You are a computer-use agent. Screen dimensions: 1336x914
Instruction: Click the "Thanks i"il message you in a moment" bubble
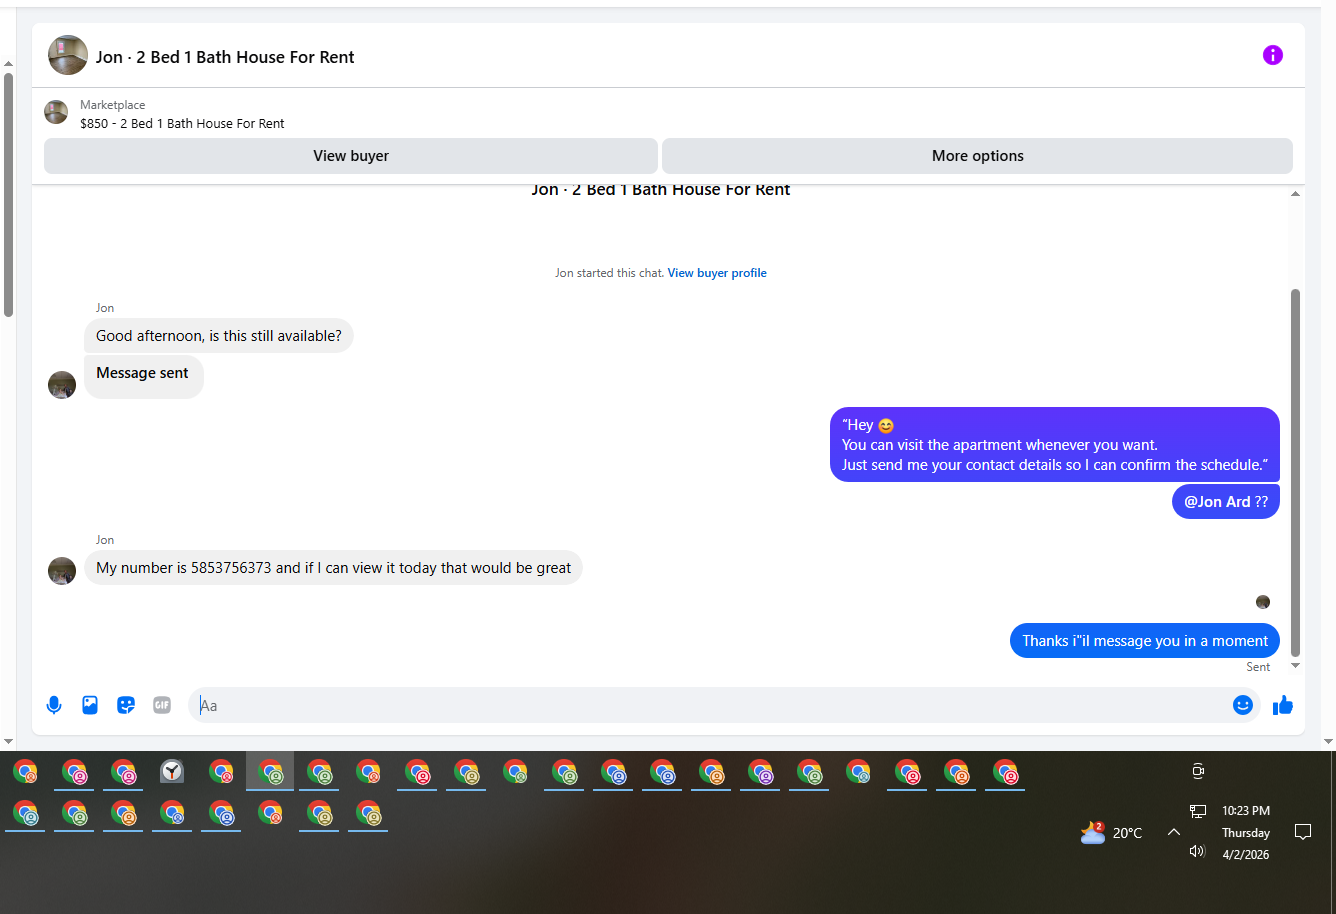click(1145, 641)
